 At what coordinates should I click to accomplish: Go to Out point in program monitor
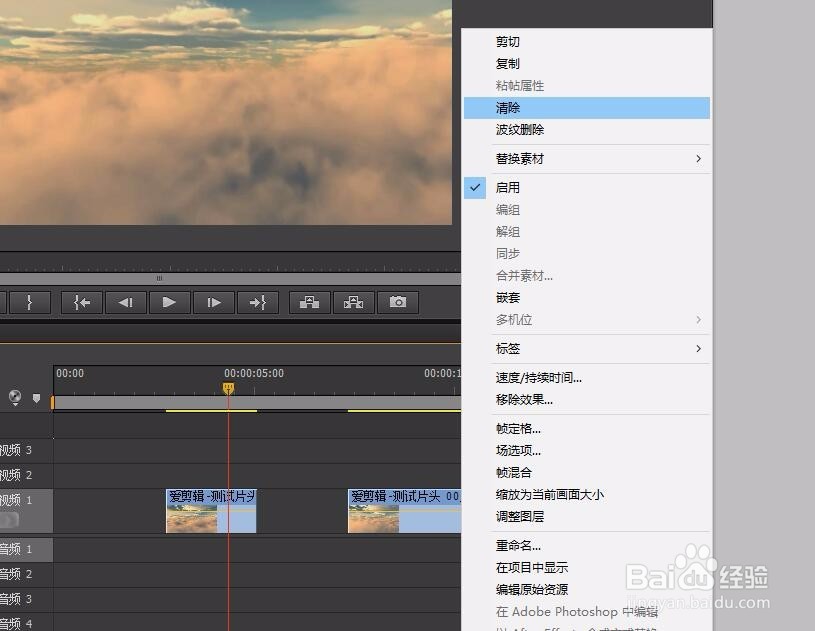pos(258,302)
